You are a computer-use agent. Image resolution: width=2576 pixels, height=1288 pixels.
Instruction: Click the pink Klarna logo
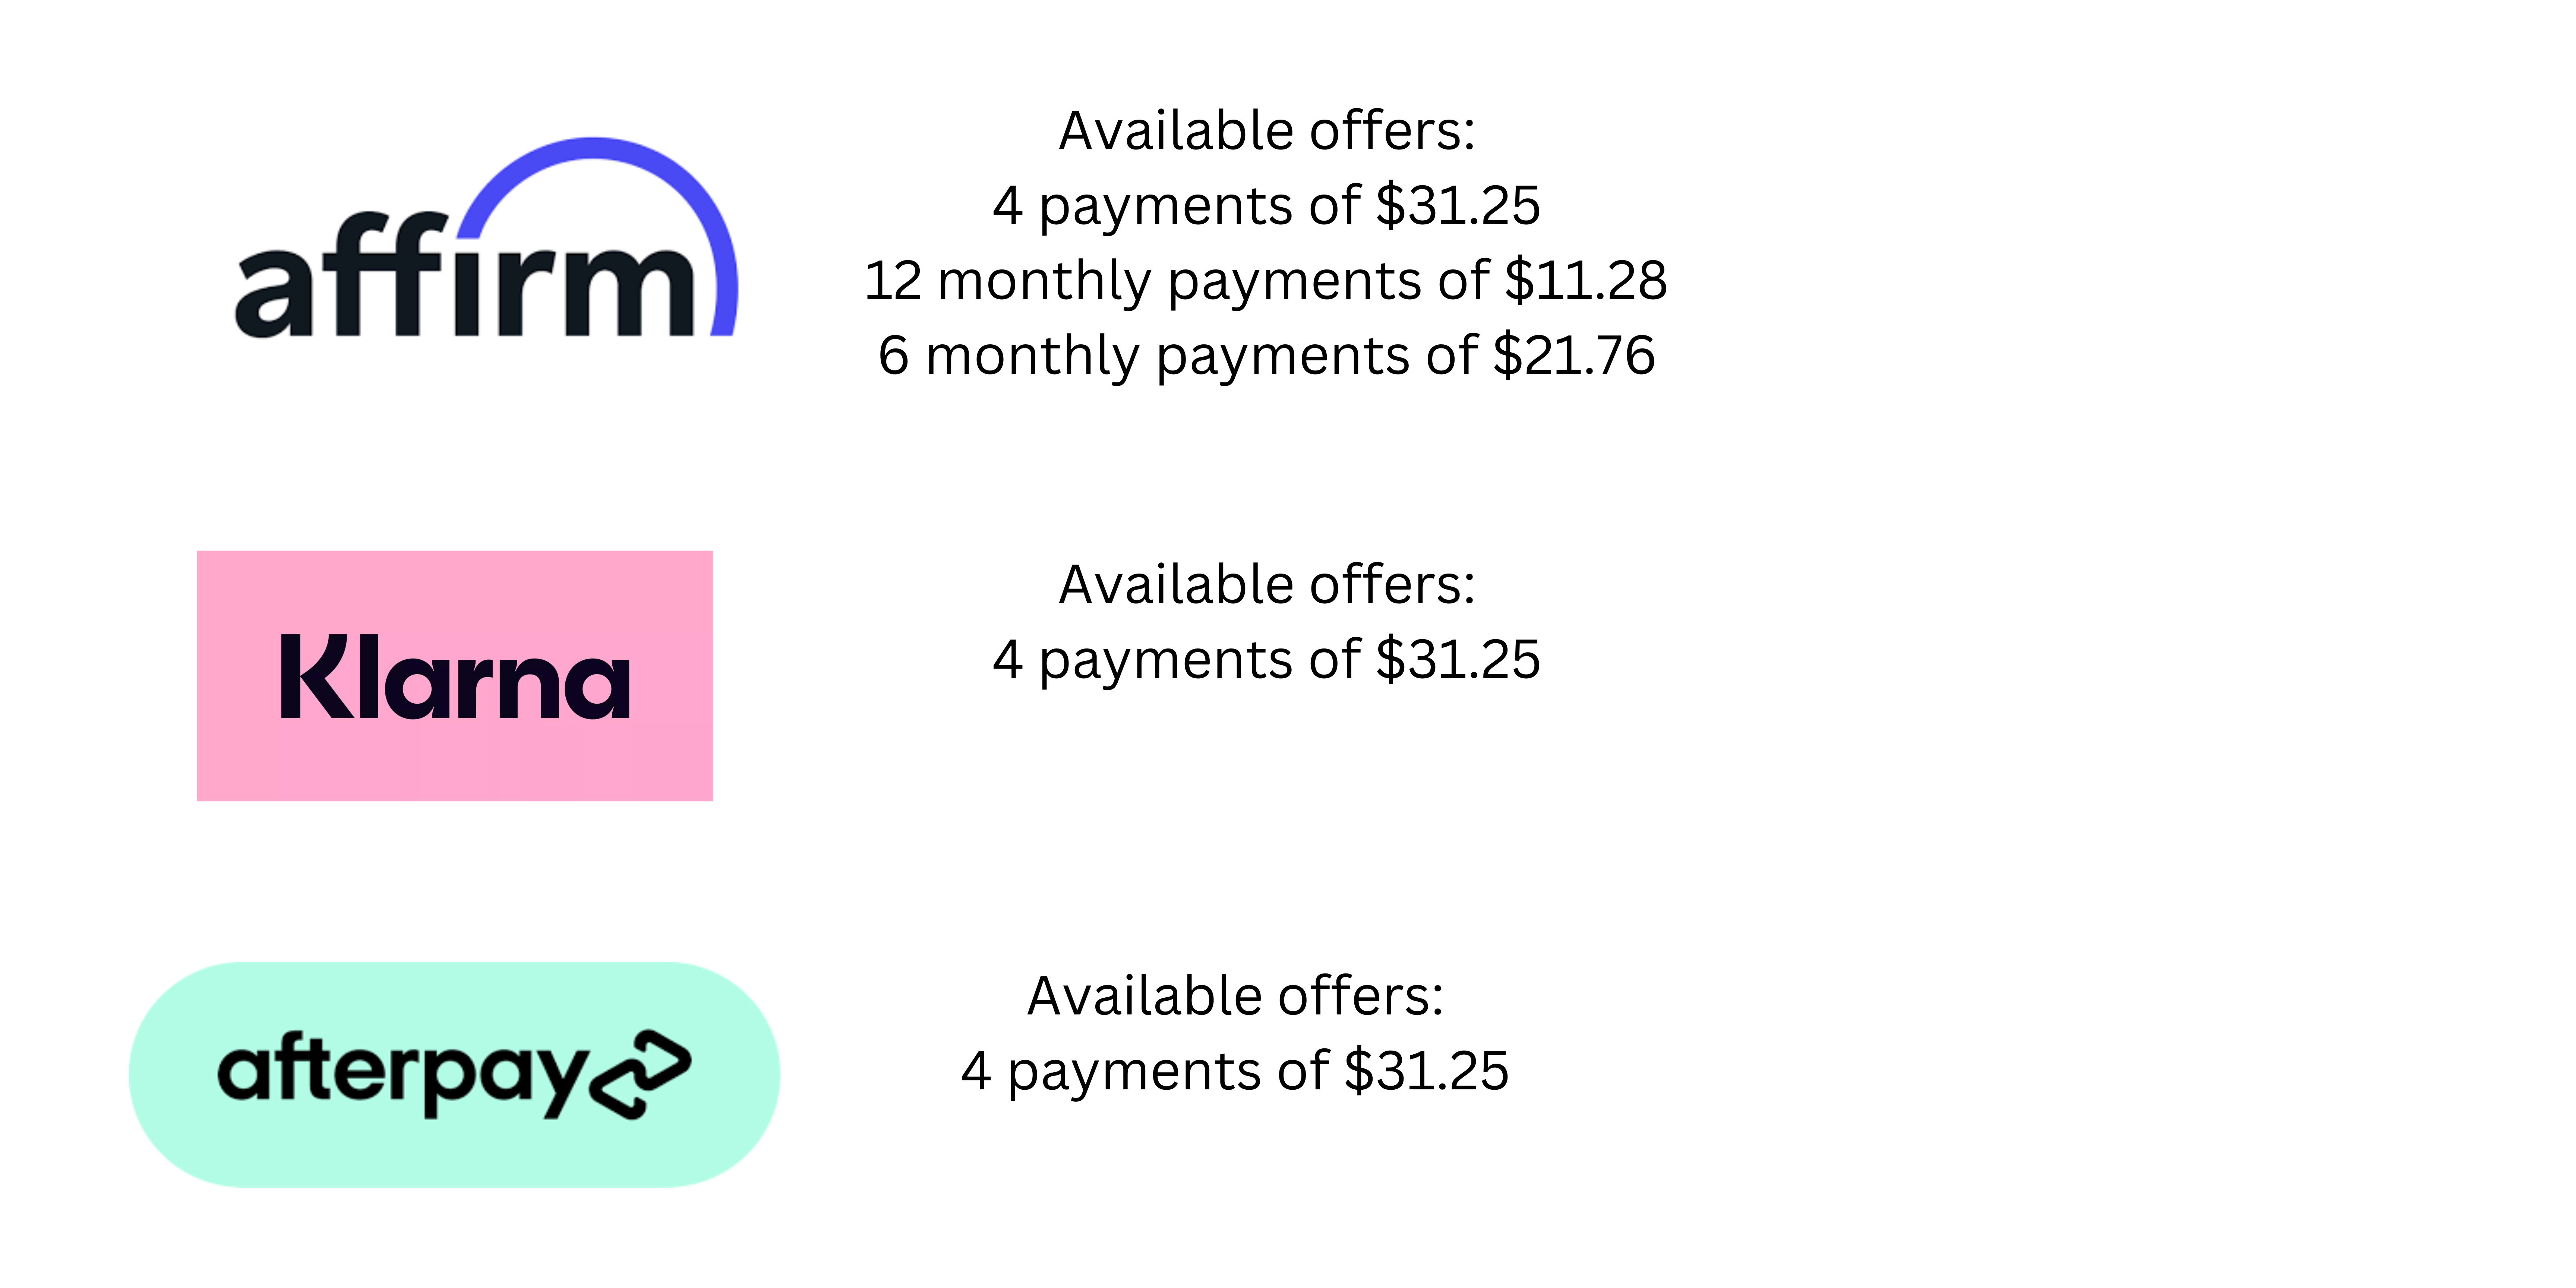[x=455, y=676]
